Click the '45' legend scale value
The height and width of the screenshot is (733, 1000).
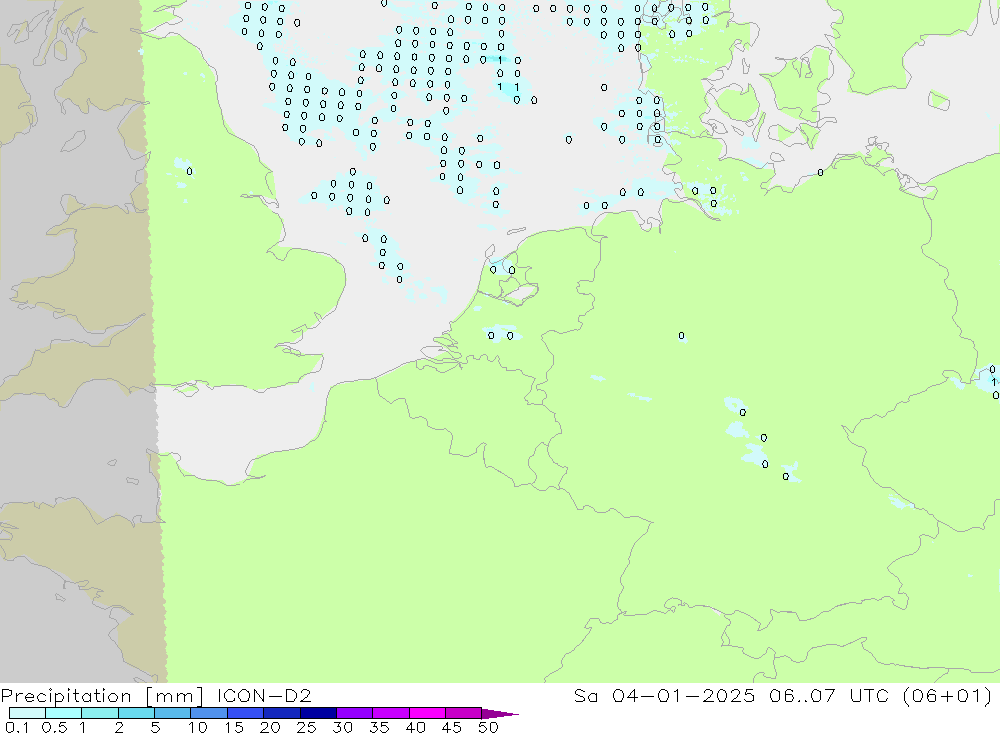point(452,727)
